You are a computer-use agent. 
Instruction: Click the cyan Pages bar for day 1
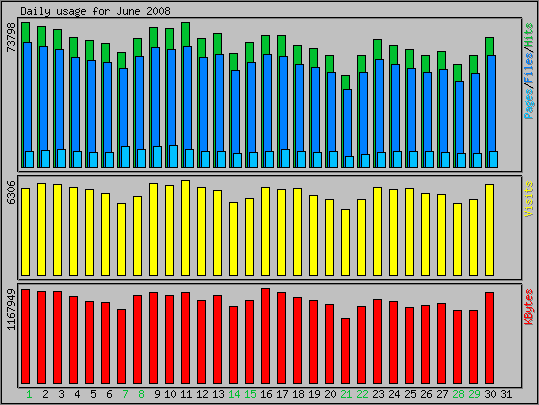30,160
